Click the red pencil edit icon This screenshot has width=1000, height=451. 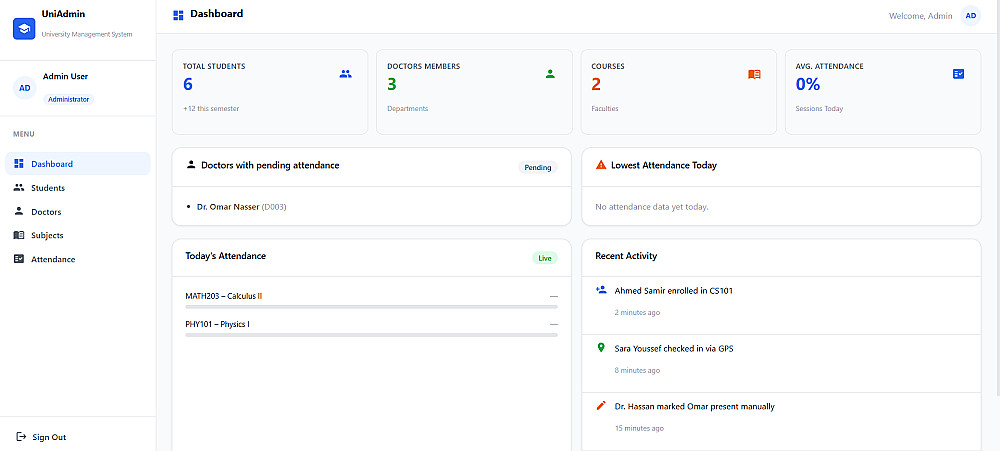600,406
